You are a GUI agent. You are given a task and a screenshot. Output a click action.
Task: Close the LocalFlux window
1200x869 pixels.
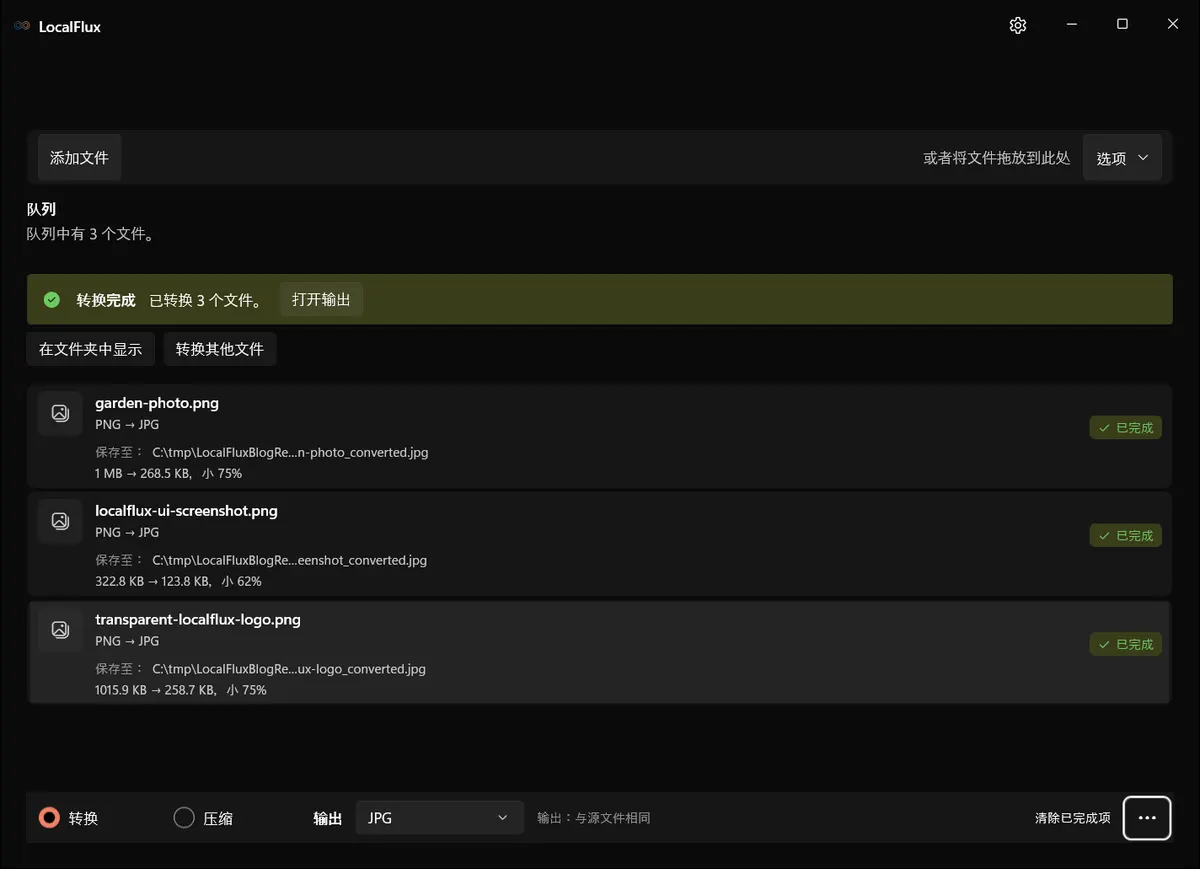coord(1173,25)
